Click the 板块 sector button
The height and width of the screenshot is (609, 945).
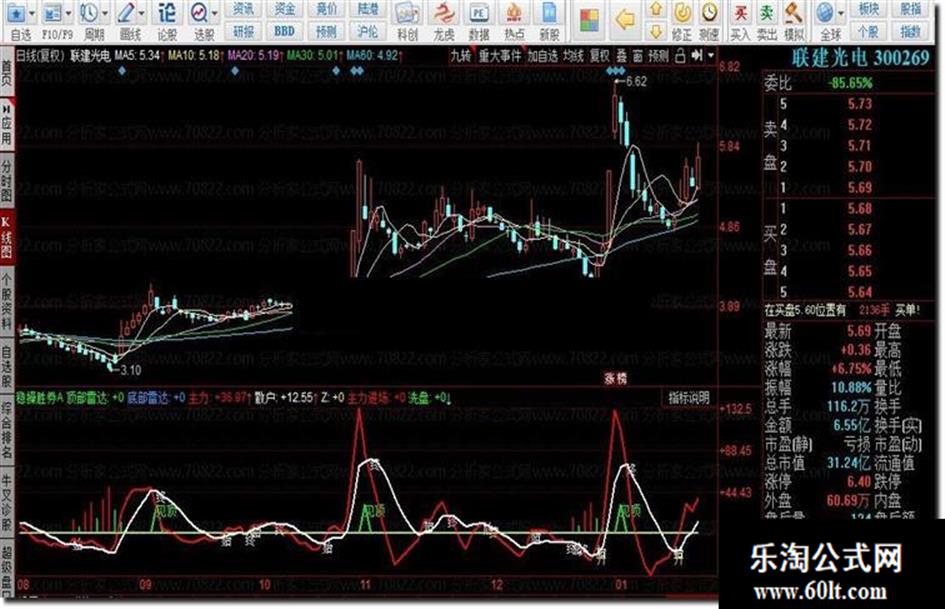click(x=868, y=9)
